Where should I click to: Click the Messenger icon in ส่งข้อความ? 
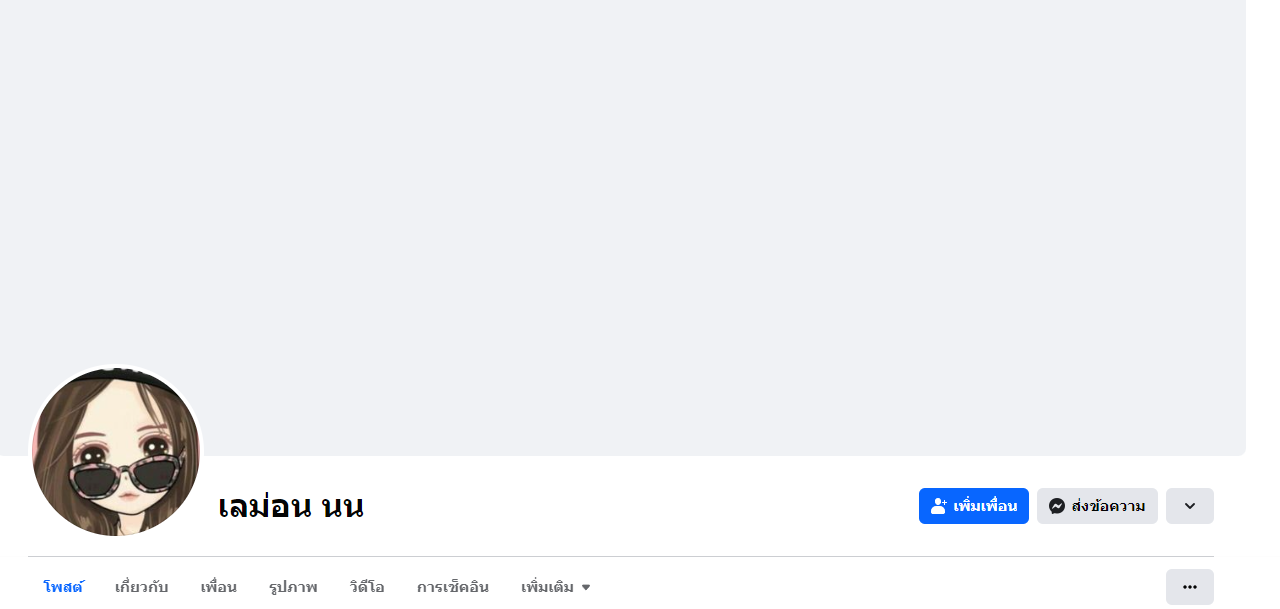click(x=1056, y=506)
